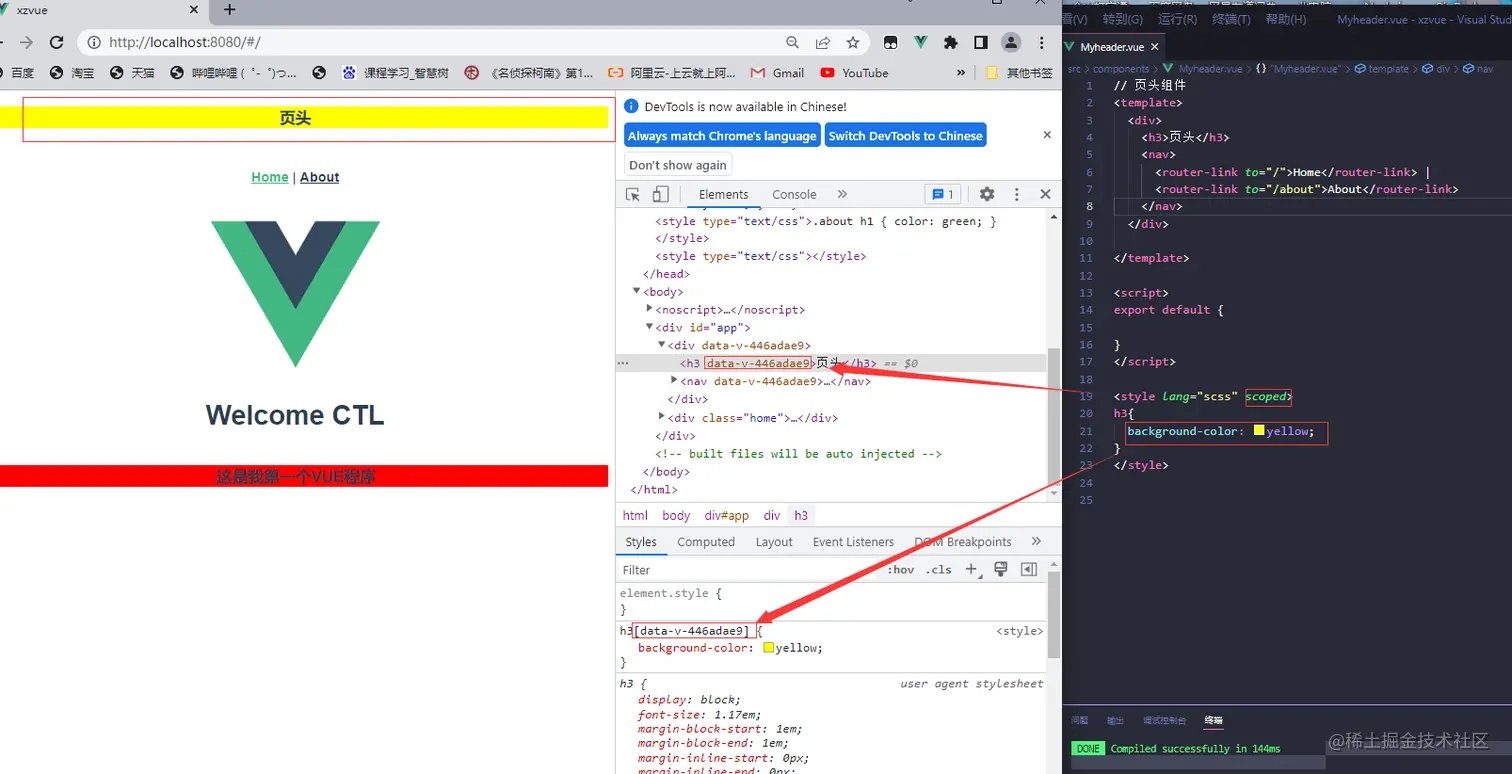Image resolution: width=1512 pixels, height=774 pixels.
Task: Click the forward navigation arrow in Chrome
Action: click(27, 43)
